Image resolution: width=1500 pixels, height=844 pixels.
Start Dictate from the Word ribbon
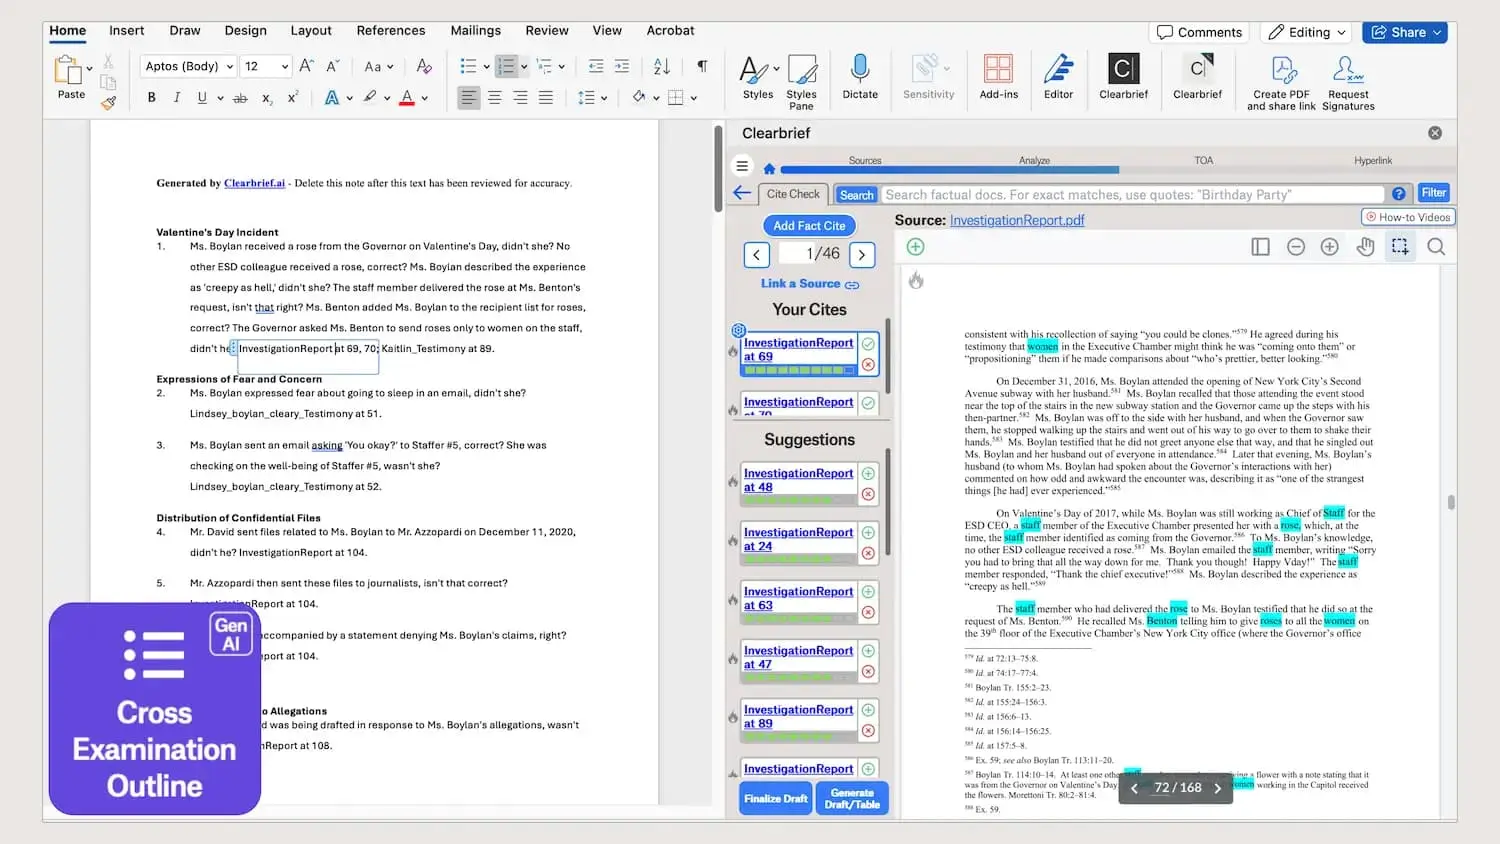pos(859,78)
